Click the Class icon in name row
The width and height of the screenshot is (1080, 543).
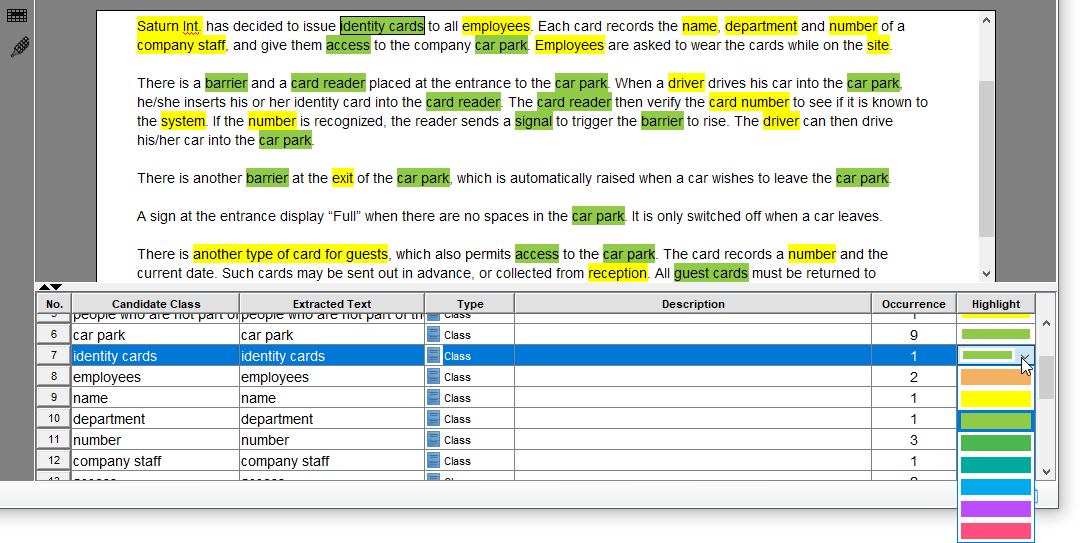[433, 398]
